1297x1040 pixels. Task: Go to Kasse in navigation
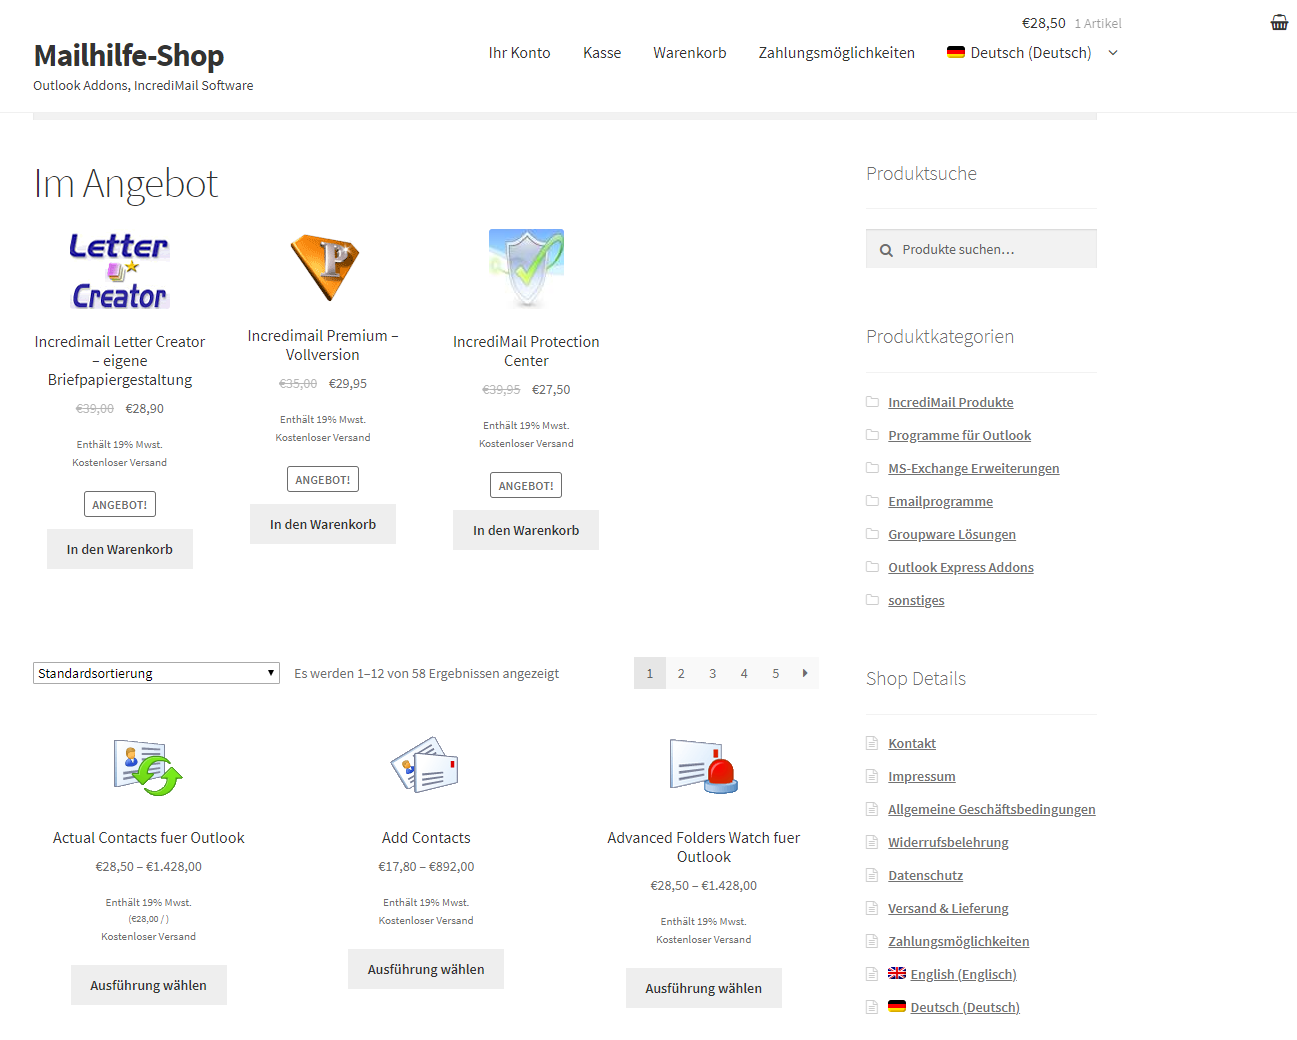click(602, 53)
